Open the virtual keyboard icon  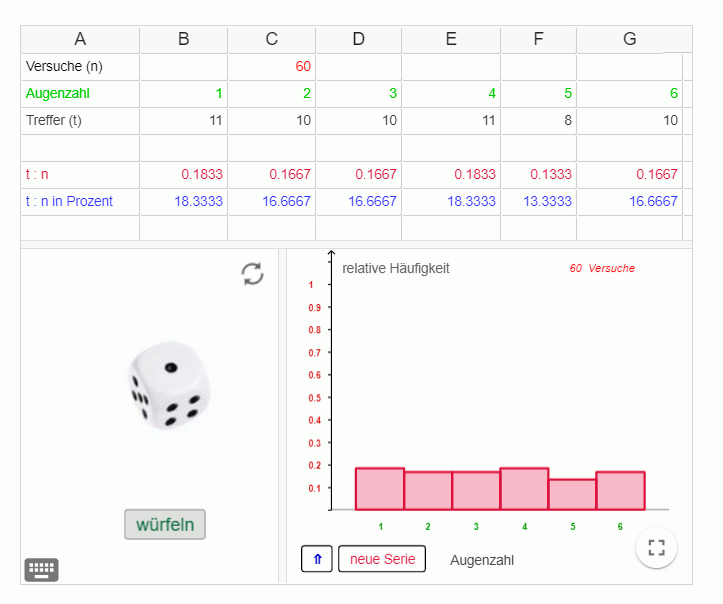41,570
